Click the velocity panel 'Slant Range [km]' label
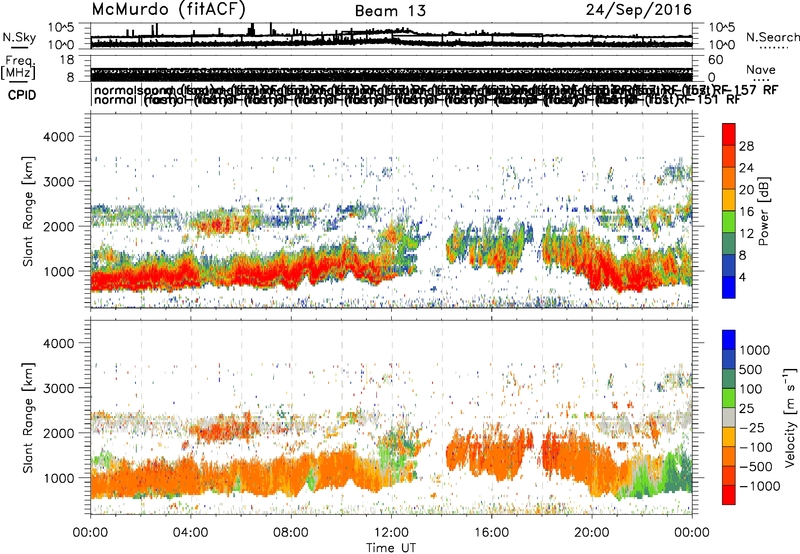The width and height of the screenshot is (800, 554). pyautogui.click(x=28, y=417)
